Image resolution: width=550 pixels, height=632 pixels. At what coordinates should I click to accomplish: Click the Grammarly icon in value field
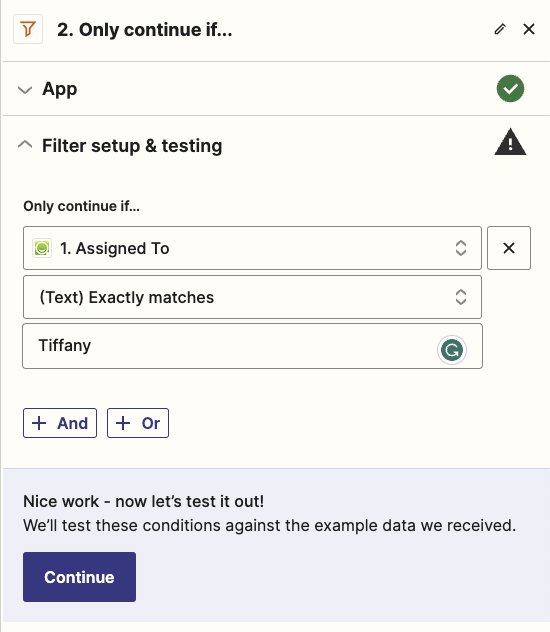[x=452, y=350]
